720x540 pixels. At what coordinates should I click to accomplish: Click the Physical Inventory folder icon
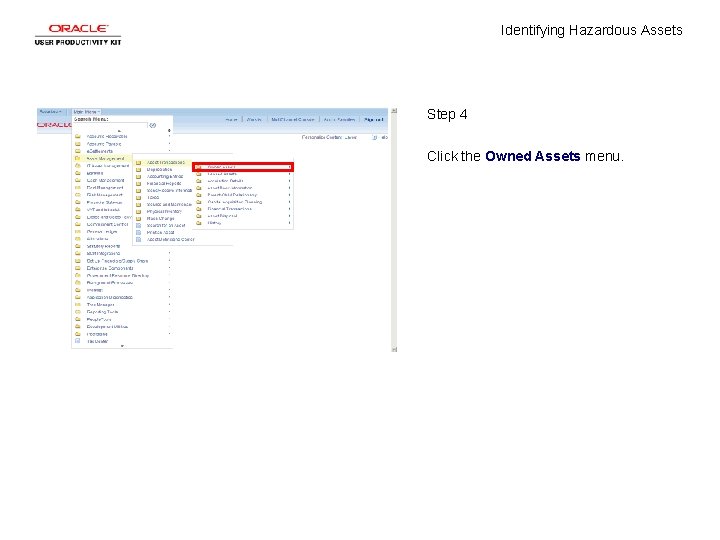tap(138, 212)
